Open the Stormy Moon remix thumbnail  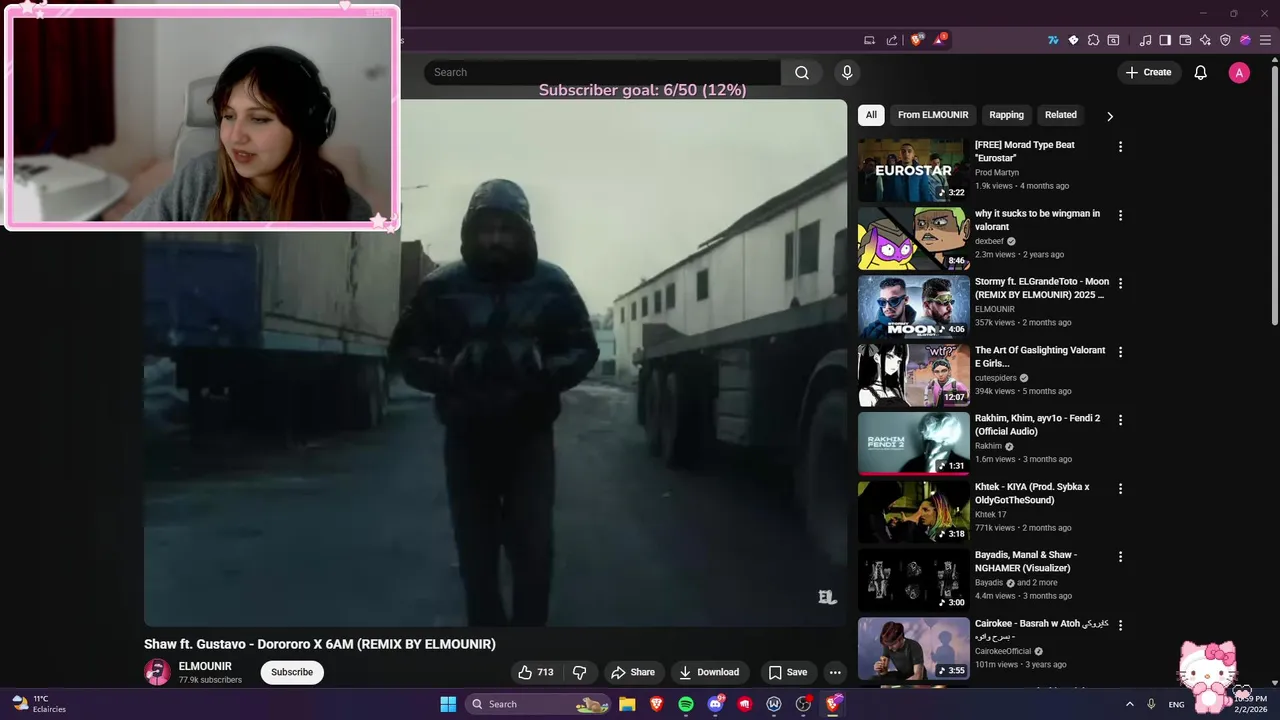point(914,307)
